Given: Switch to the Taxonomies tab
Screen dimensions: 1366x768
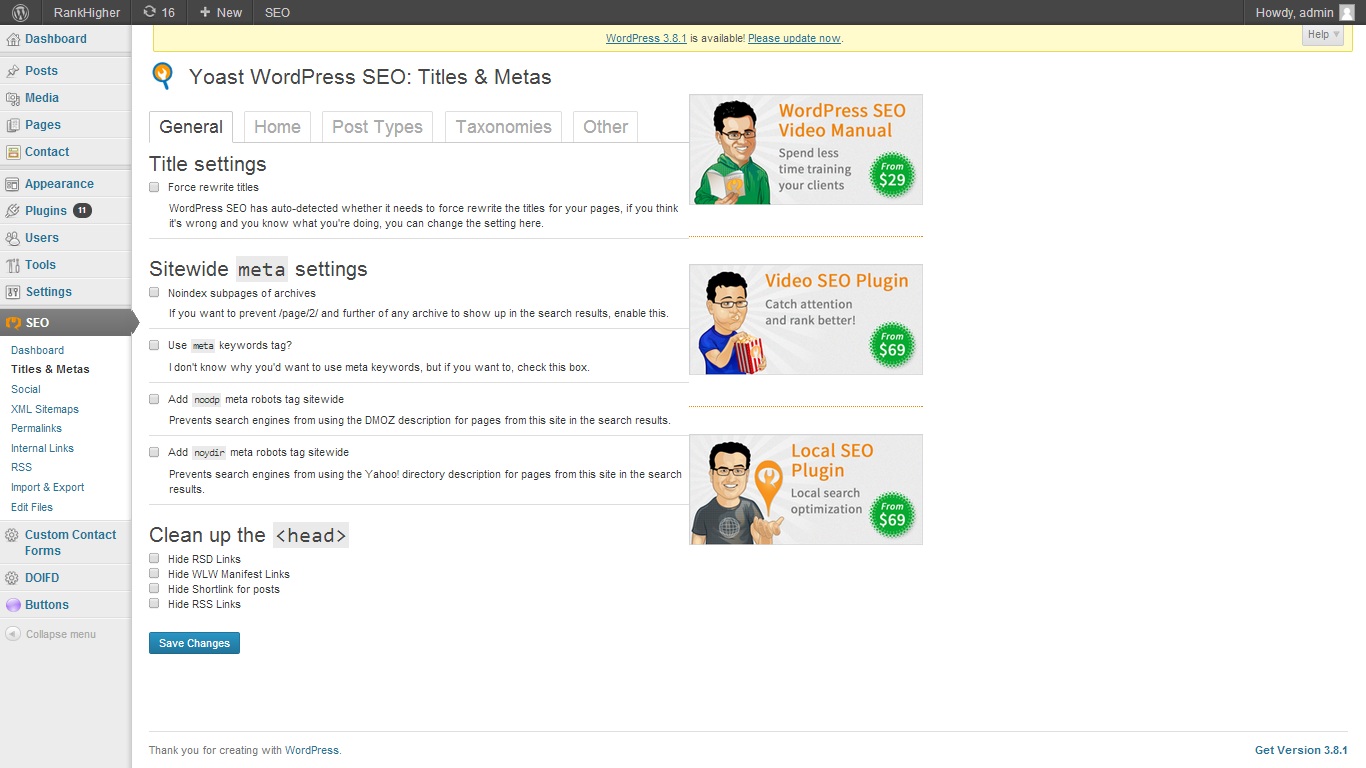Looking at the screenshot, I should point(503,127).
